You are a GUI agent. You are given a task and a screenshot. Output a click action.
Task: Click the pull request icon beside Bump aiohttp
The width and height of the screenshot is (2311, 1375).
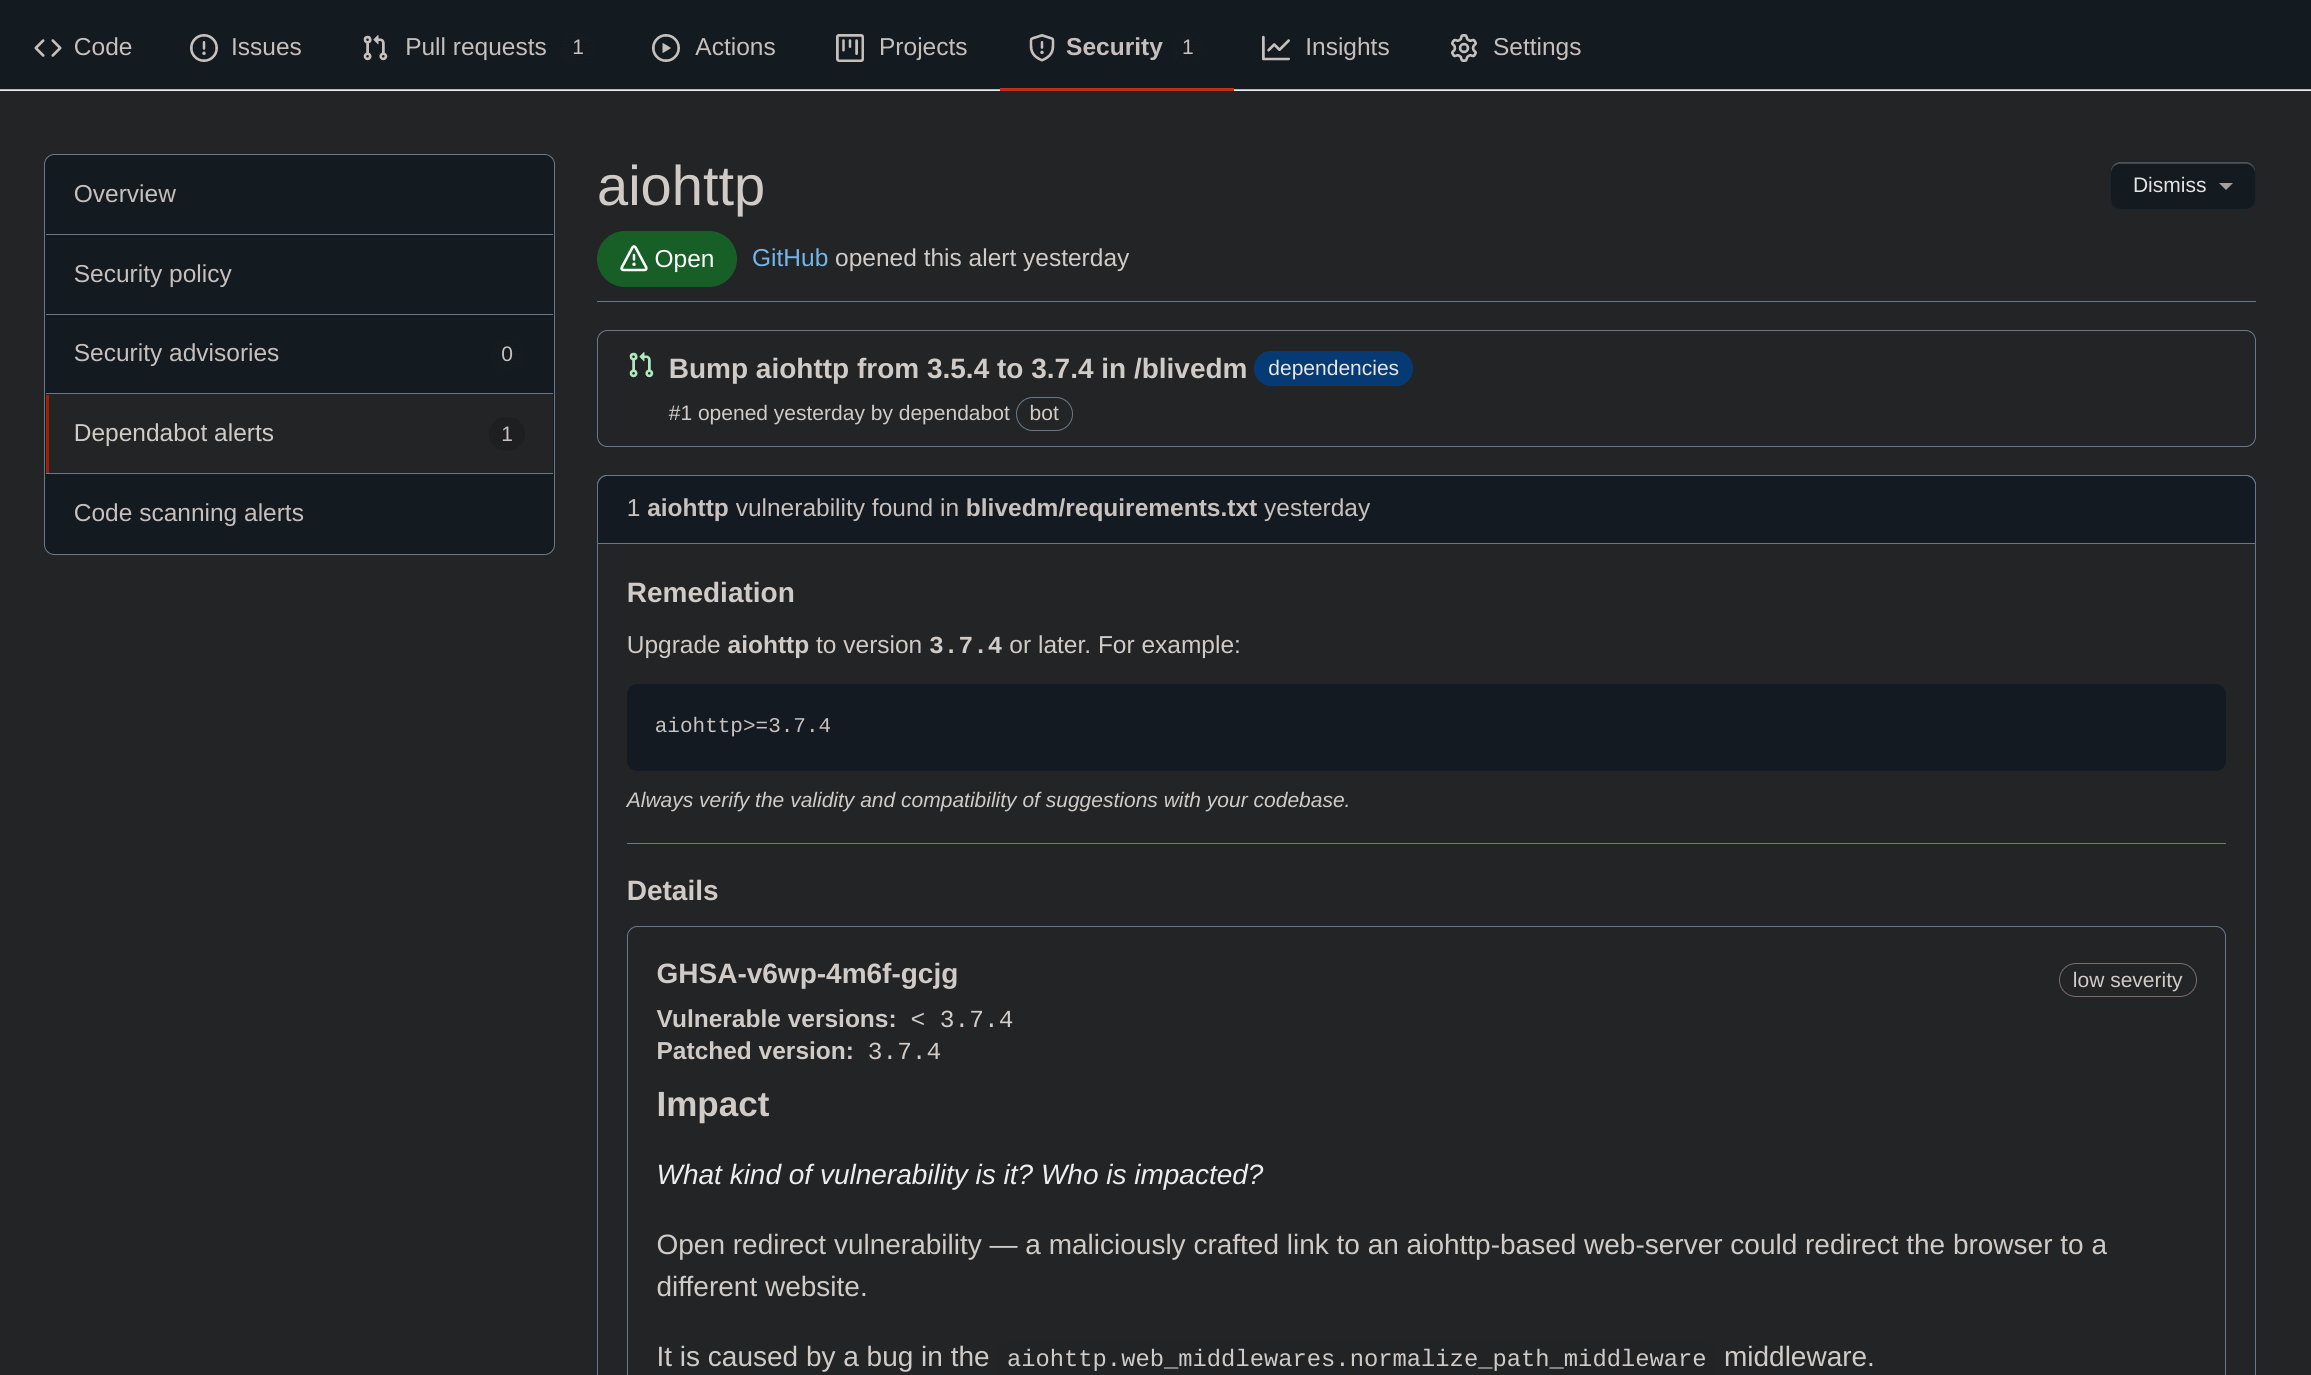pyautogui.click(x=641, y=366)
